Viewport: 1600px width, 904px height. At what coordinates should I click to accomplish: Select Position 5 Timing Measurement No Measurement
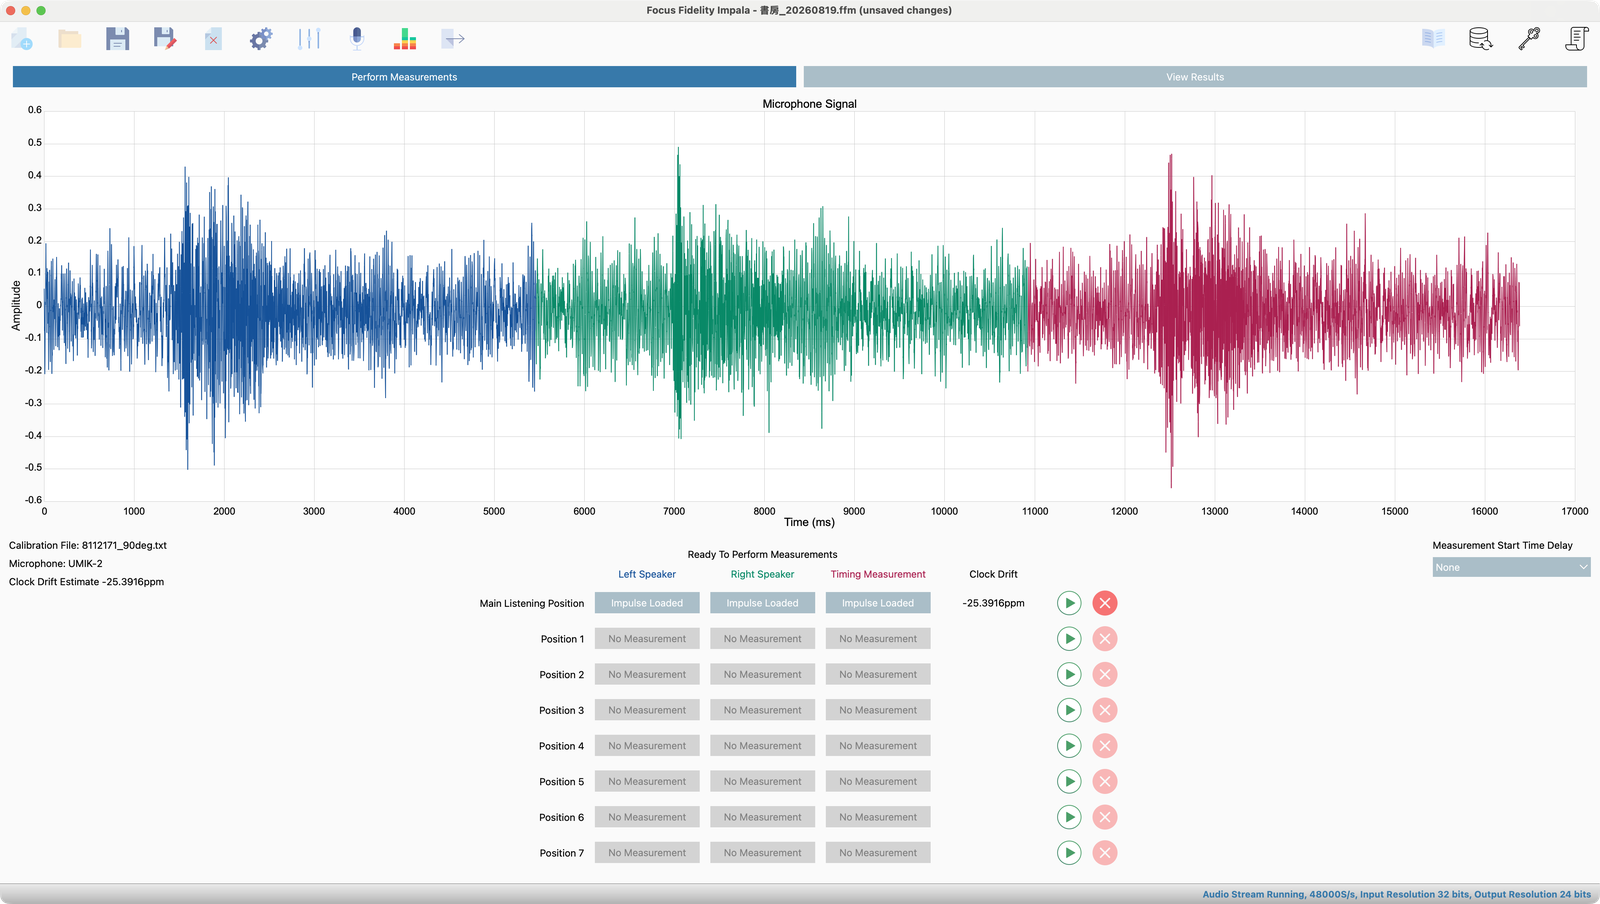click(878, 782)
